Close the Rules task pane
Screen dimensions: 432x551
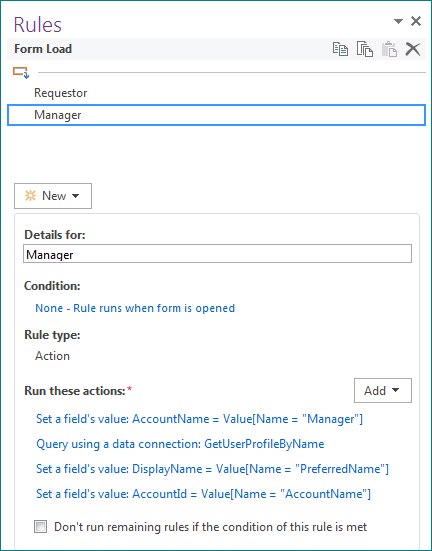[416, 21]
